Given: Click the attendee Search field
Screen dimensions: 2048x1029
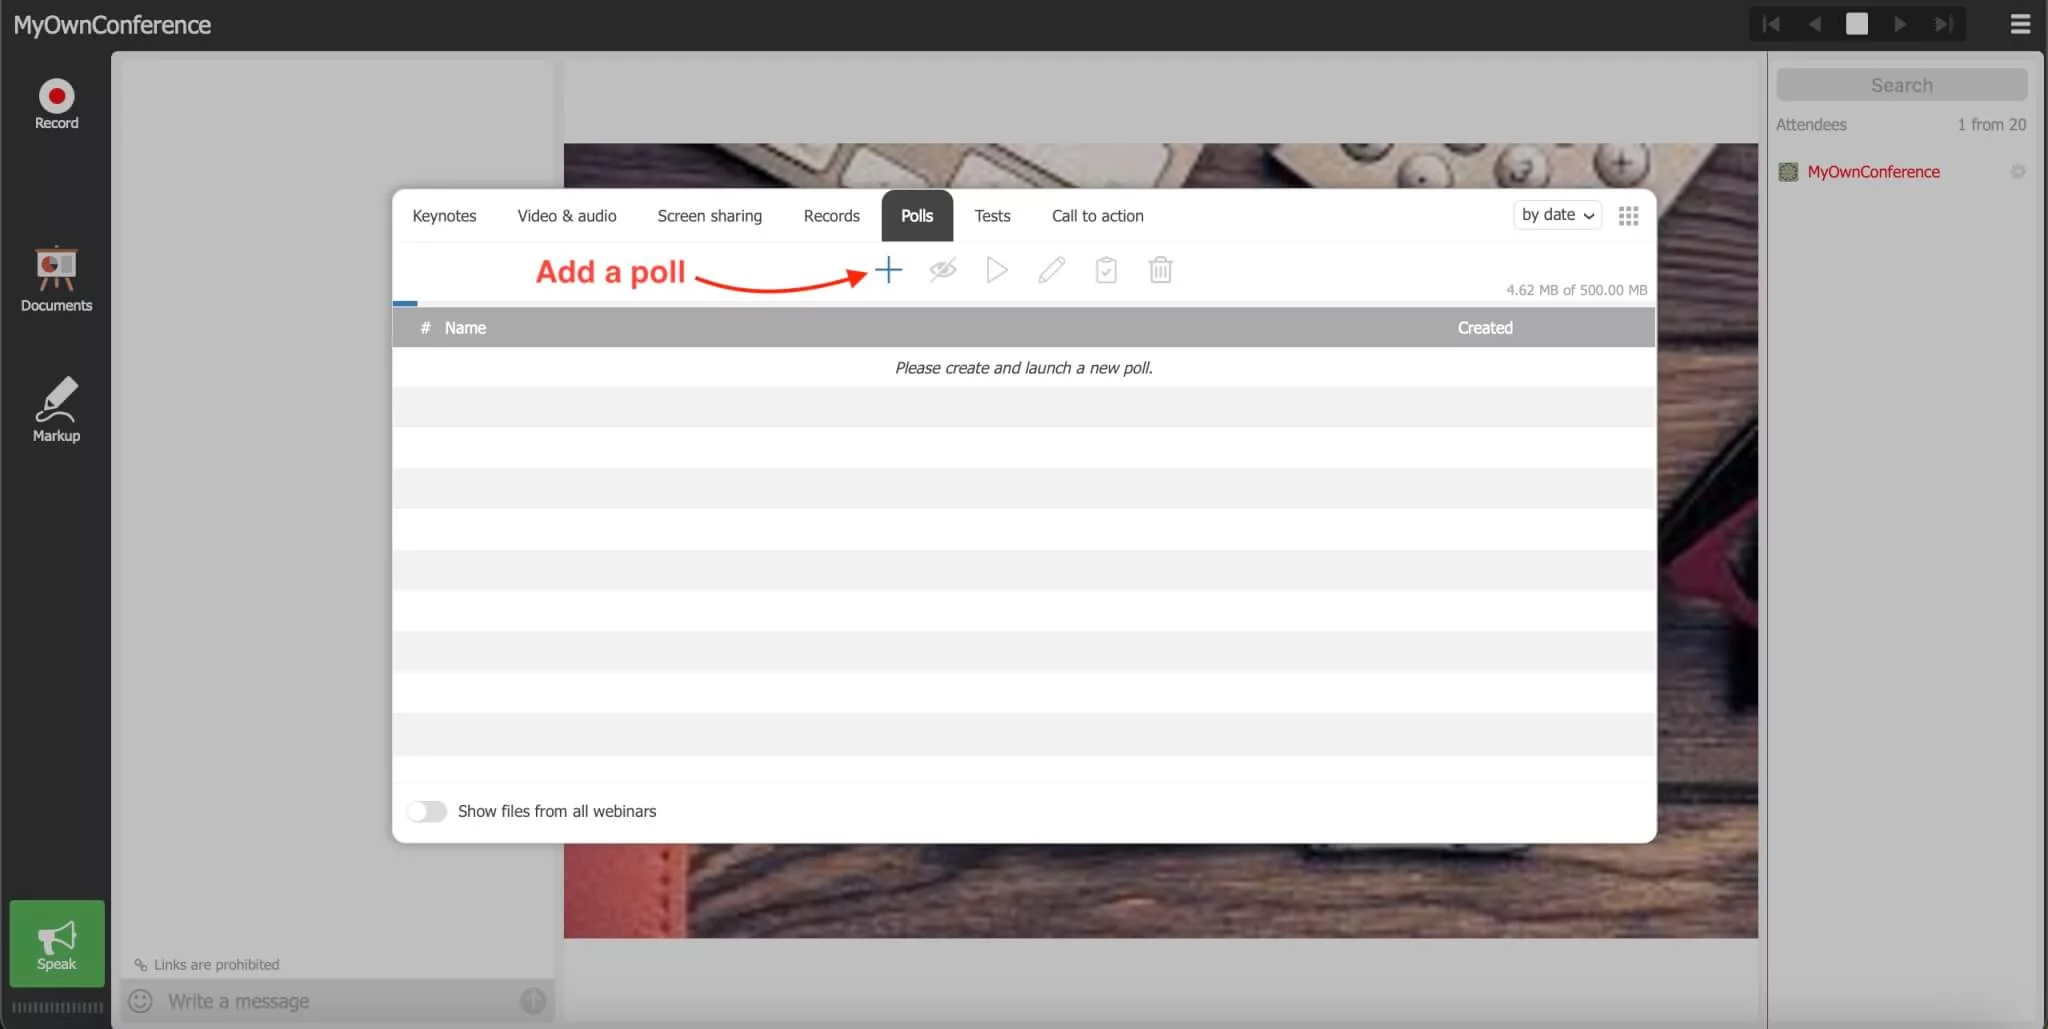Looking at the screenshot, I should point(1901,85).
